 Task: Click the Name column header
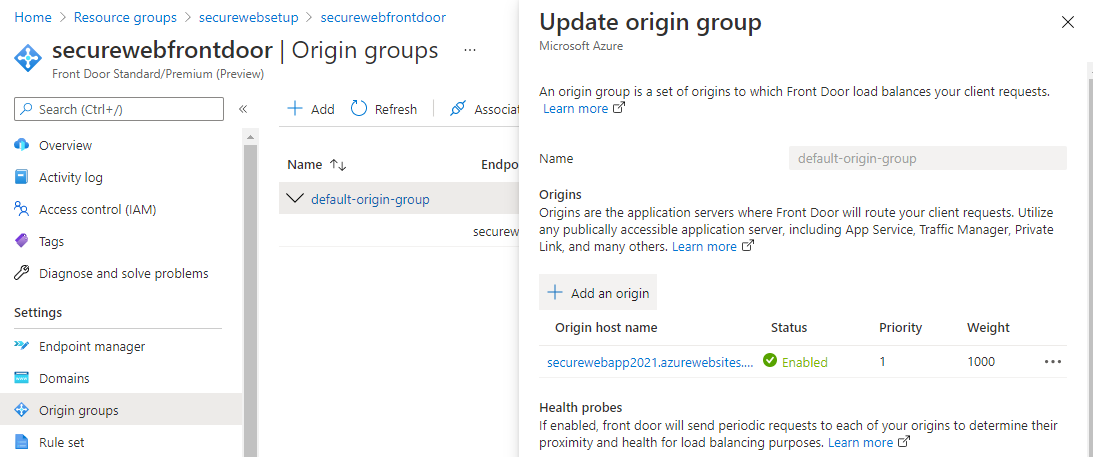[x=305, y=165]
